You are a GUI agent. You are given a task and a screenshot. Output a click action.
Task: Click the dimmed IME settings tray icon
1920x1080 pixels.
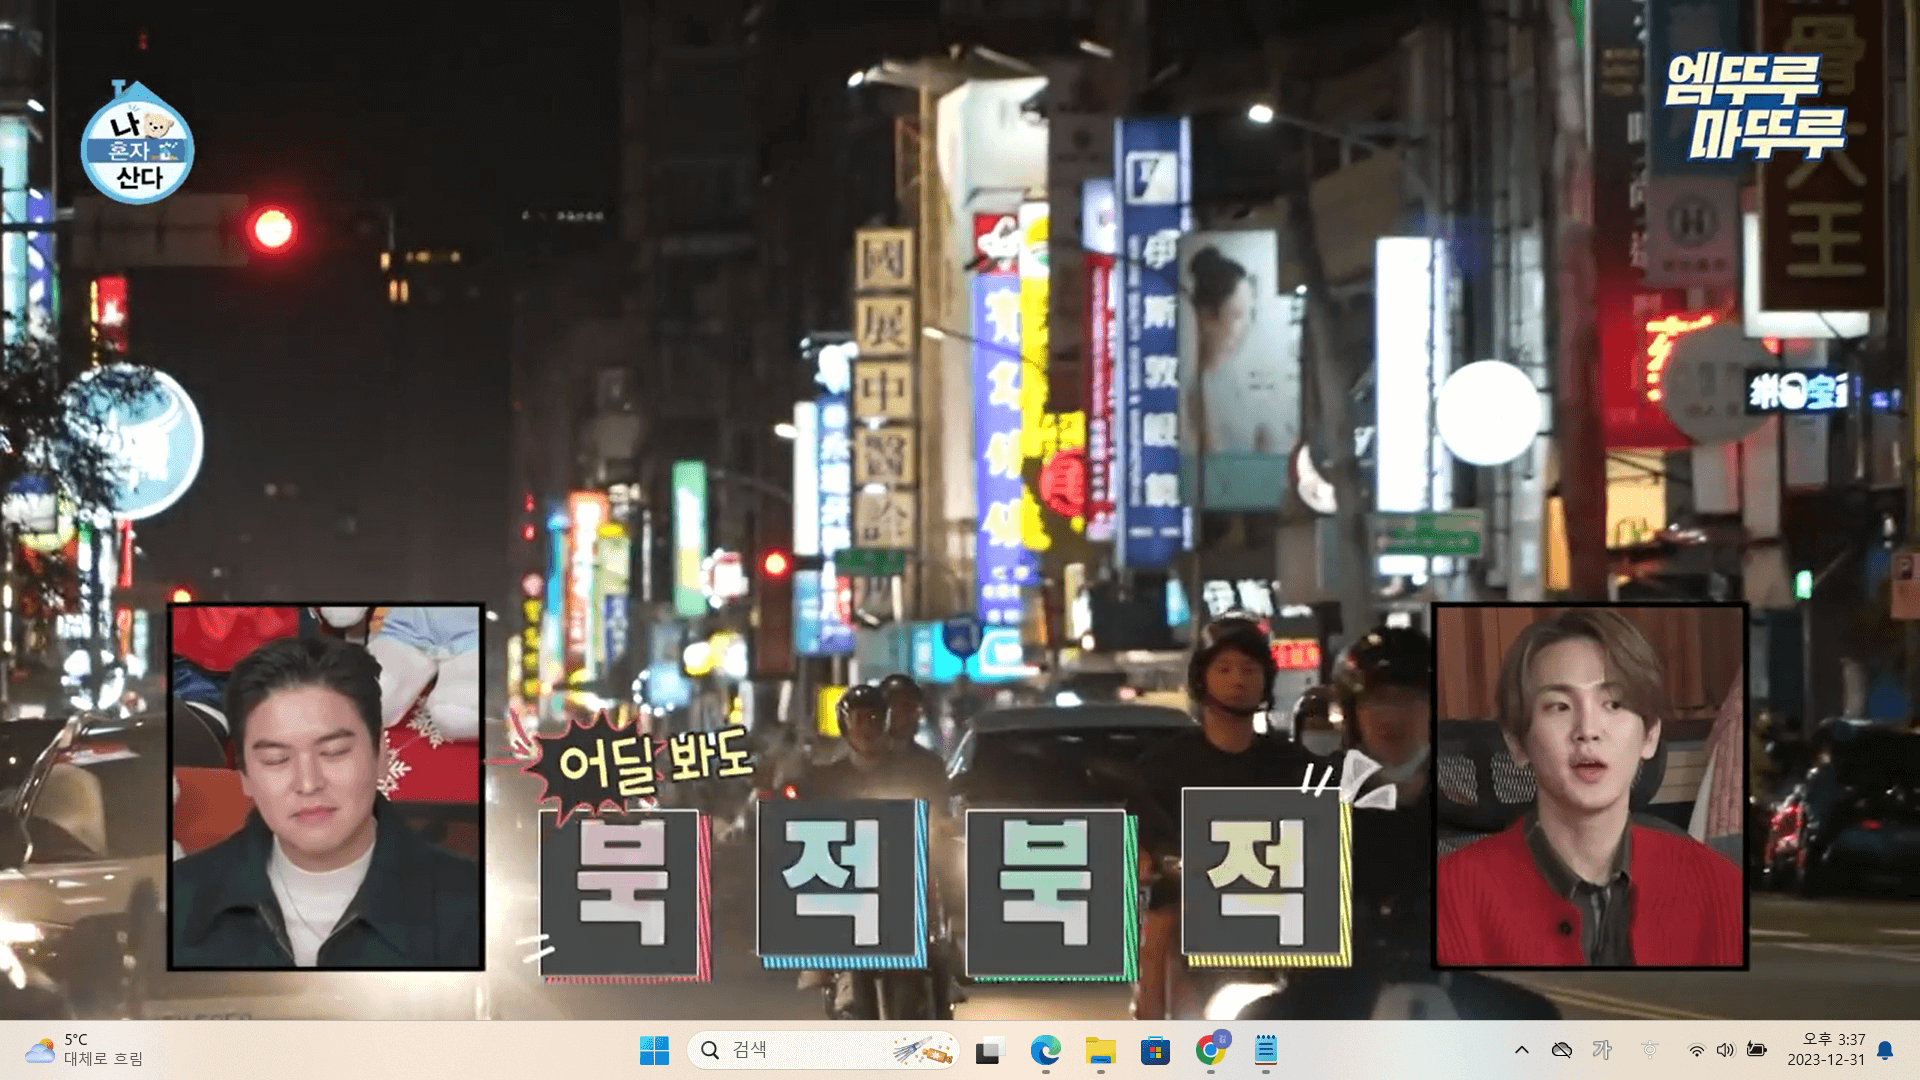1649,1050
